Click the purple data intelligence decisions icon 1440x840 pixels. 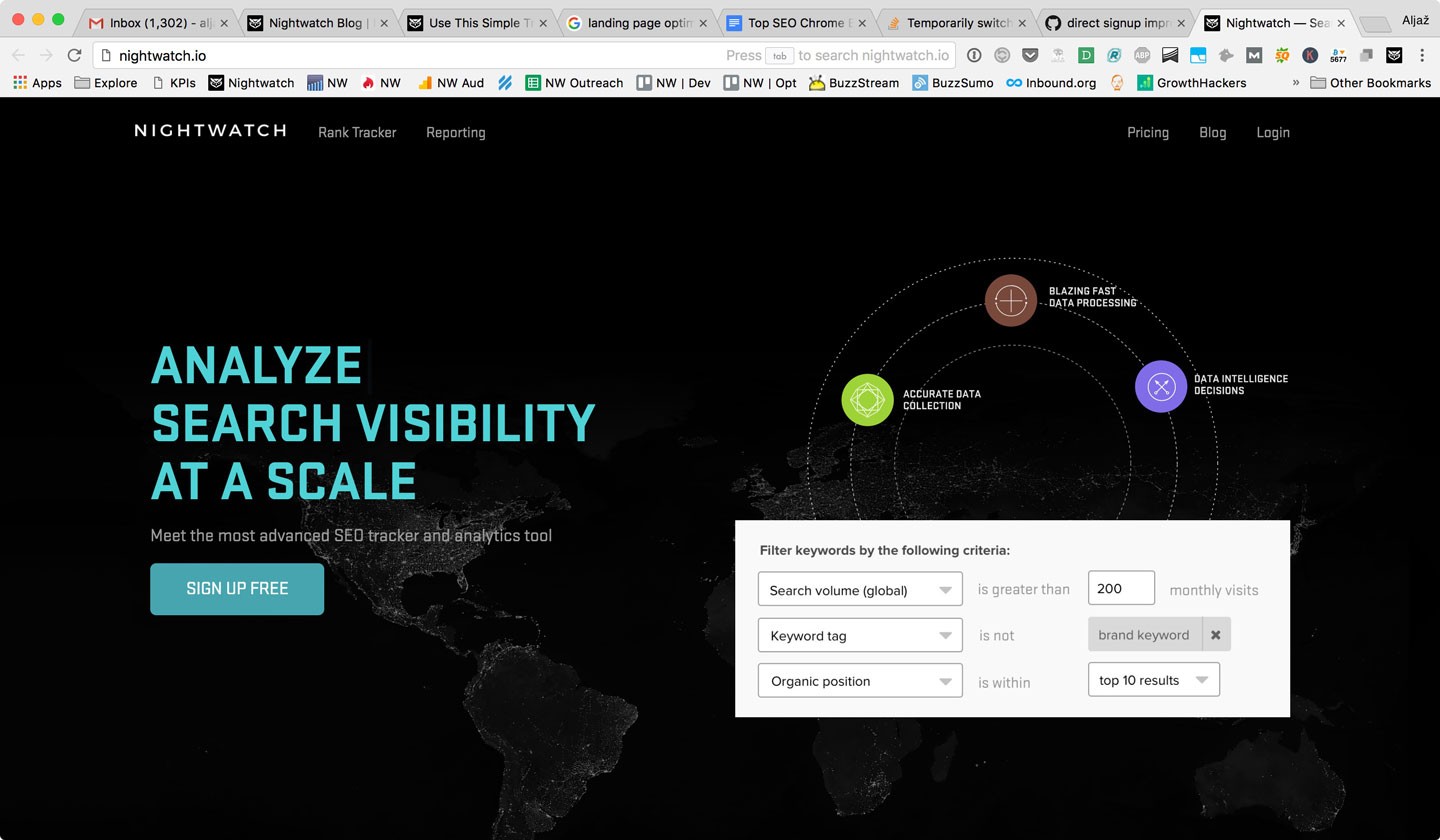click(1160, 386)
